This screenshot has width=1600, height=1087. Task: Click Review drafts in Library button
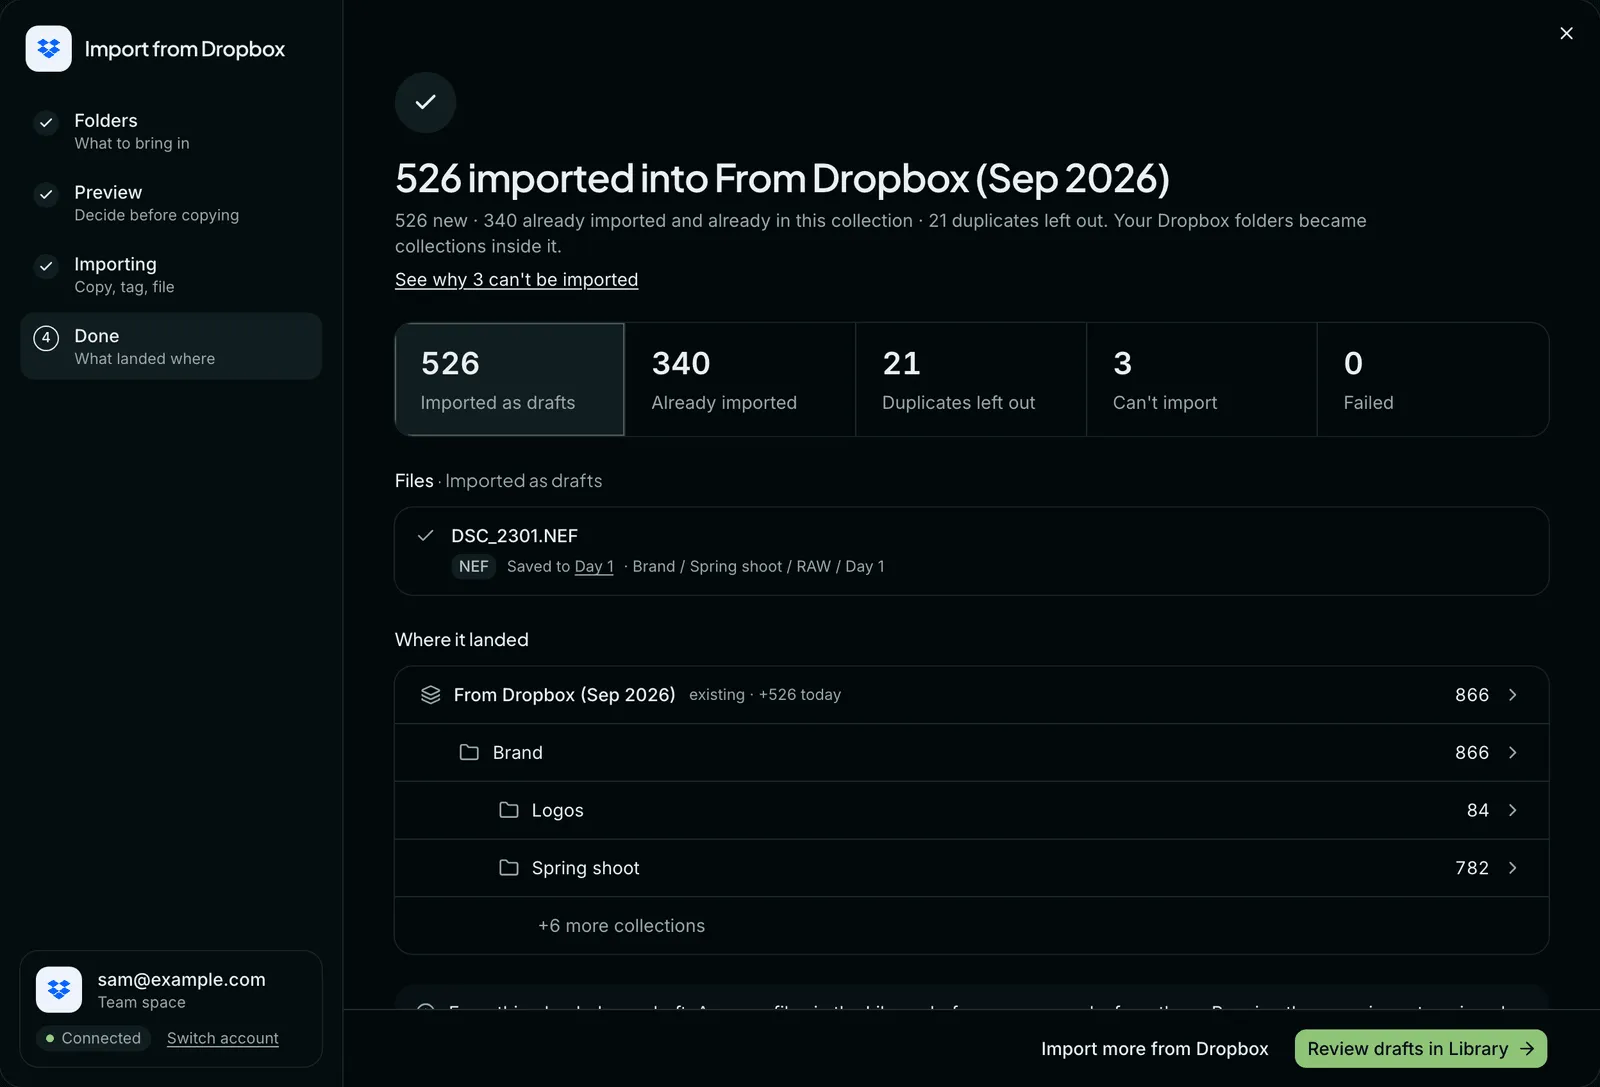coord(1421,1049)
